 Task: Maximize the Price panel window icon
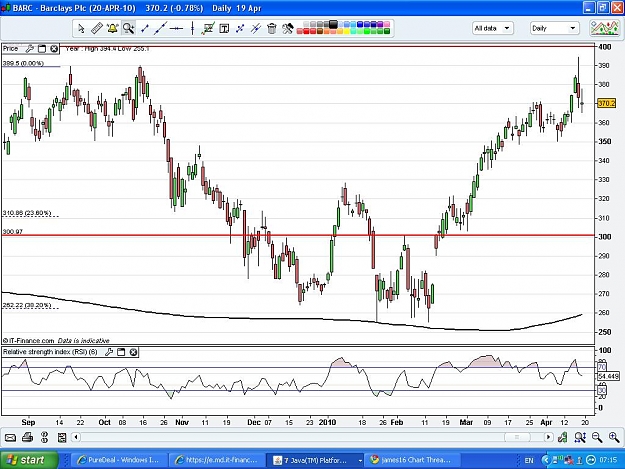tap(42, 49)
